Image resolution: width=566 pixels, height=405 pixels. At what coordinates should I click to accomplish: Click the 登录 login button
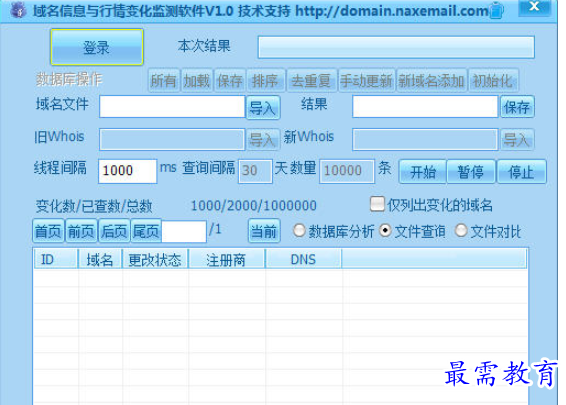click(x=97, y=47)
